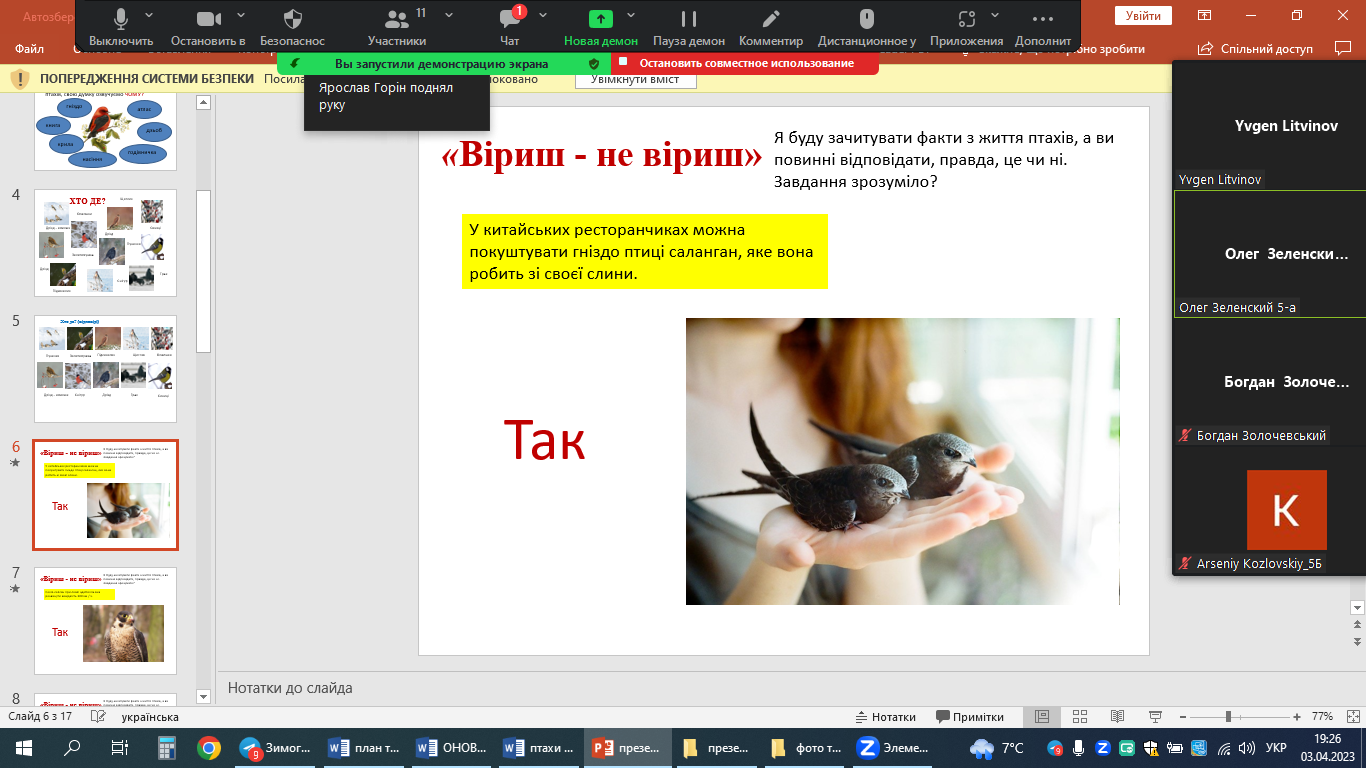Switch to Slide Sorter view icon

point(1079,717)
